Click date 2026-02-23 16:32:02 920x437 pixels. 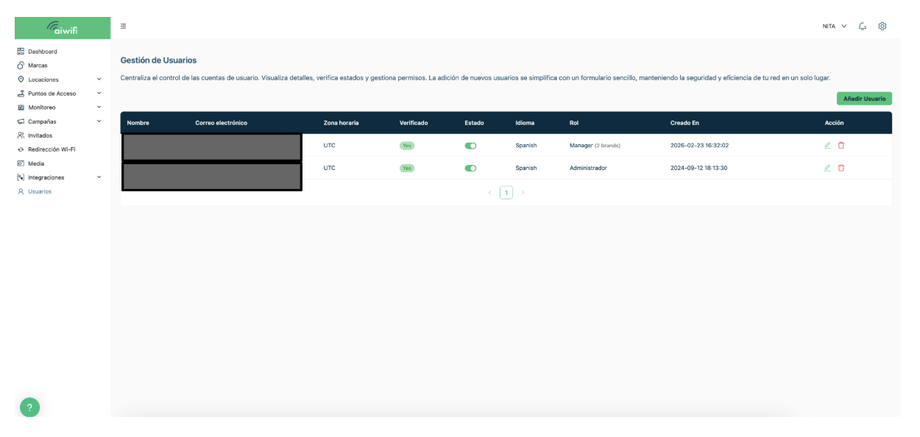coord(699,145)
